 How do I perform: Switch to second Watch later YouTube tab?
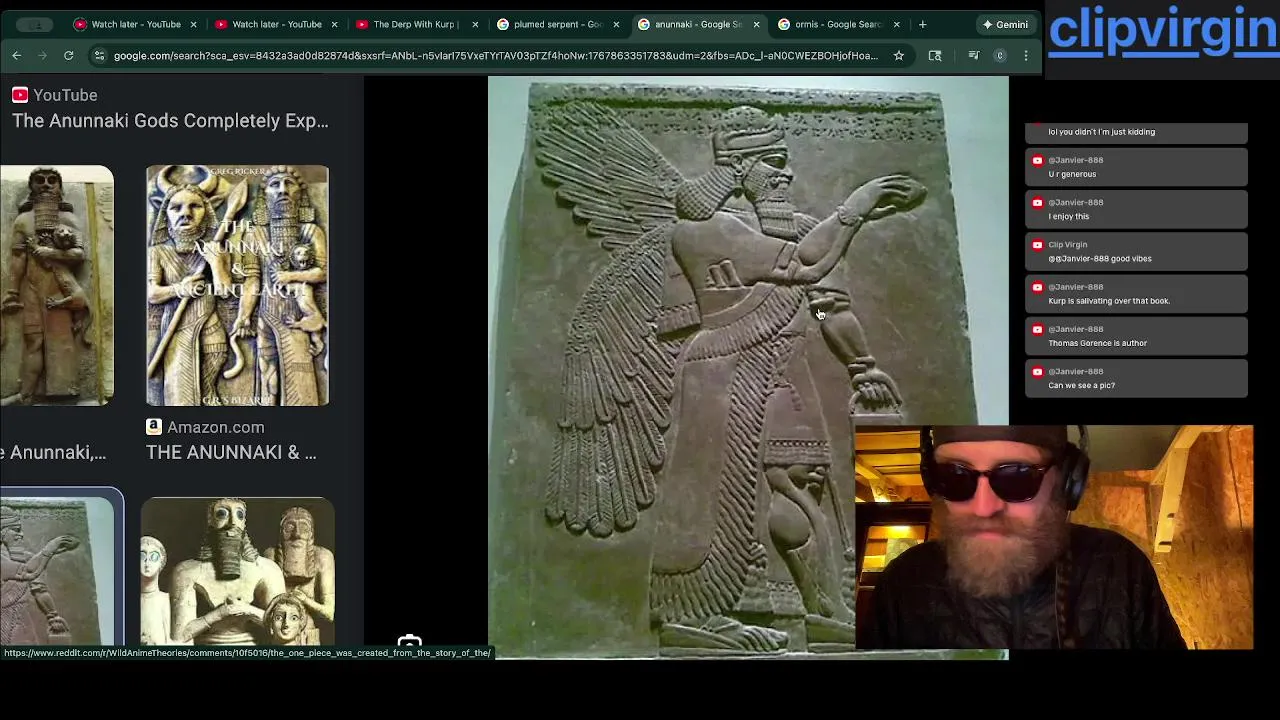tap(276, 24)
